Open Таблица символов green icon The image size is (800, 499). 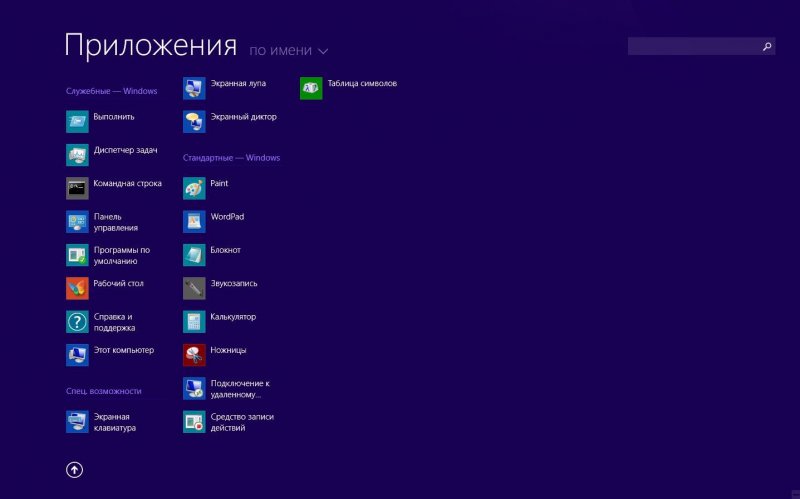click(x=311, y=88)
